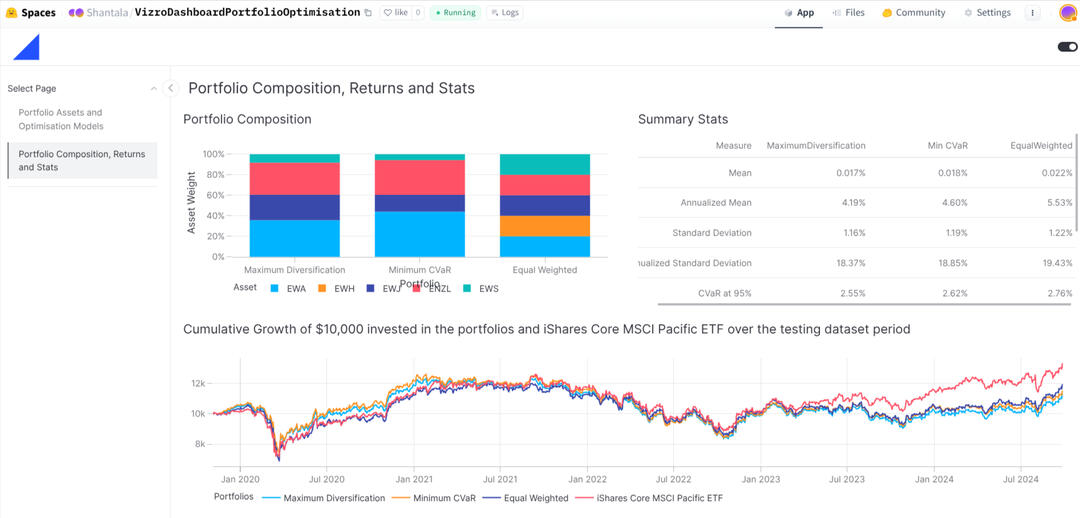The height and width of the screenshot is (518, 1080).
Task: Open the Settings tab
Action: [x=987, y=13]
